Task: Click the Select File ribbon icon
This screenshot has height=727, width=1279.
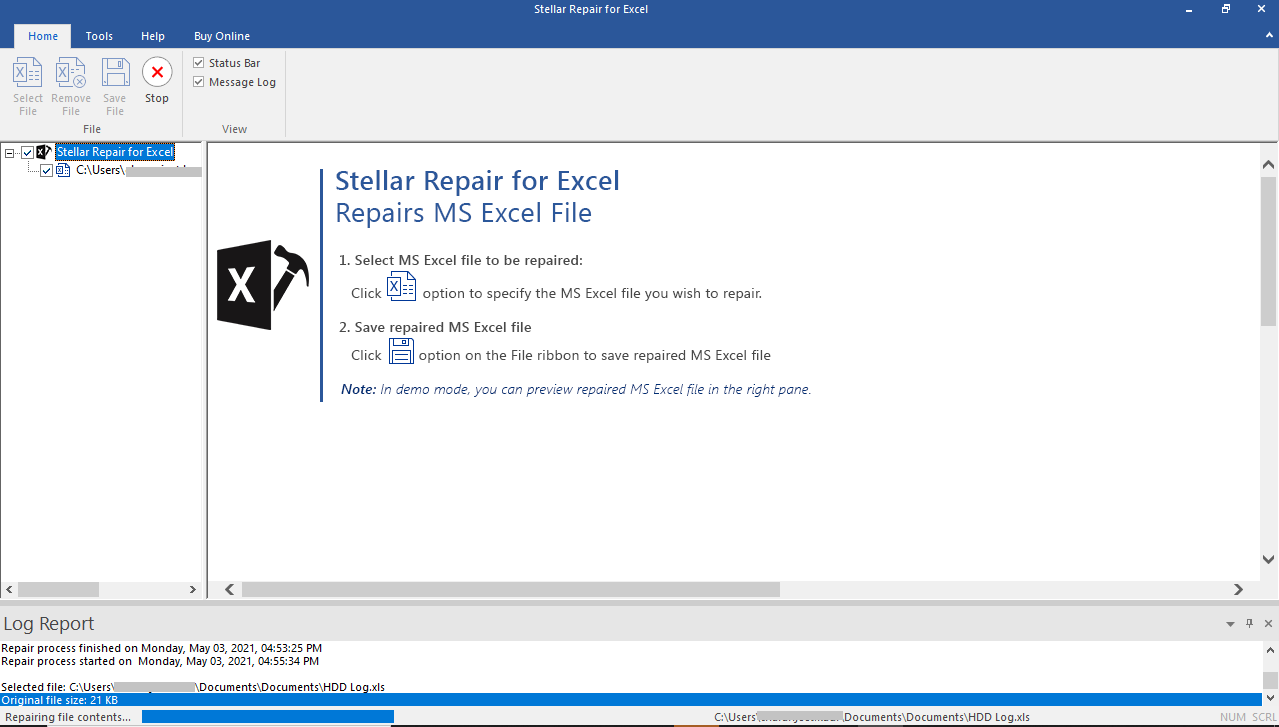Action: (x=28, y=73)
